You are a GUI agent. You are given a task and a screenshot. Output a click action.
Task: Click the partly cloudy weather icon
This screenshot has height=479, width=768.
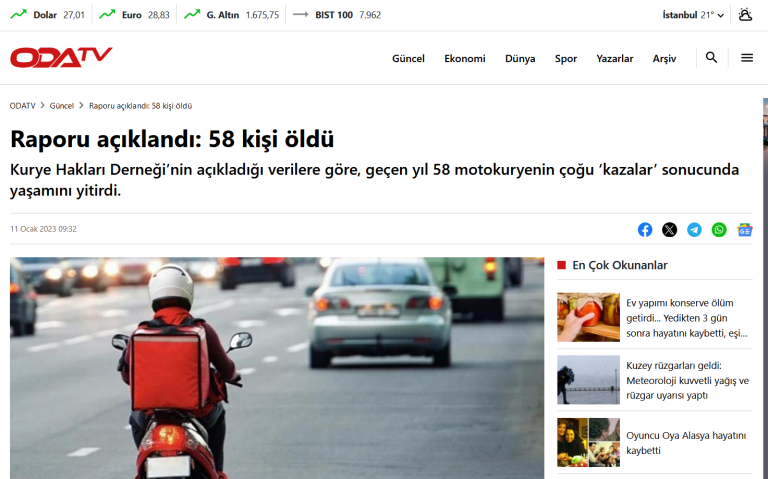click(745, 15)
